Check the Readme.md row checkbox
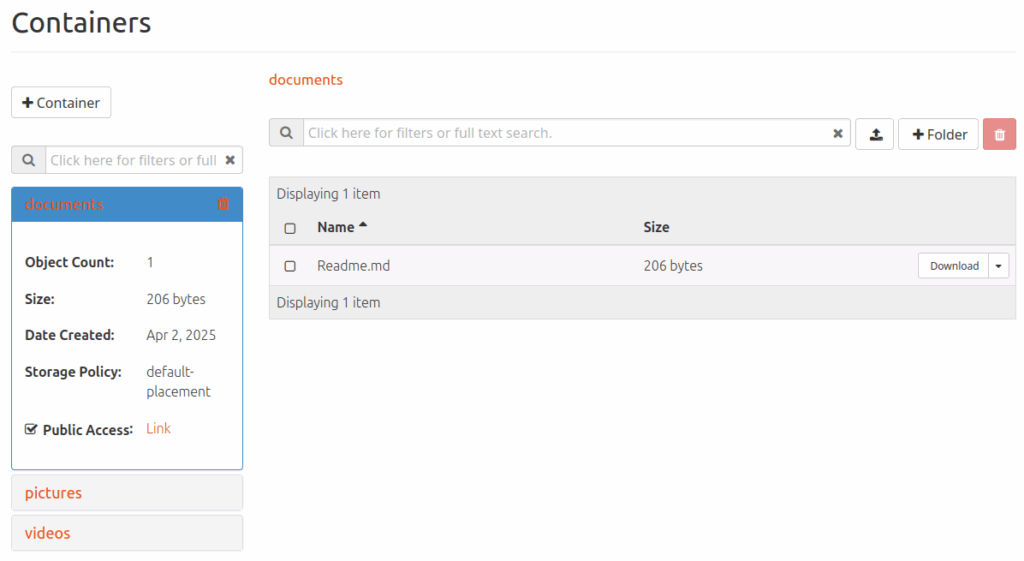Viewport: 1024px width, 561px height. (x=290, y=266)
